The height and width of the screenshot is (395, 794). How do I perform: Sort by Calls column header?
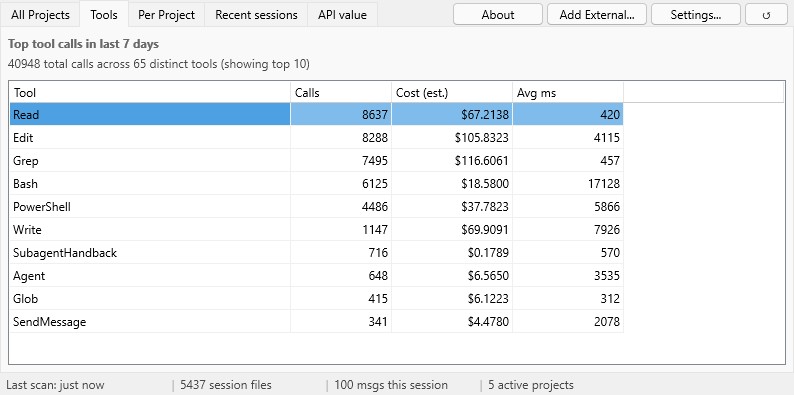point(341,93)
